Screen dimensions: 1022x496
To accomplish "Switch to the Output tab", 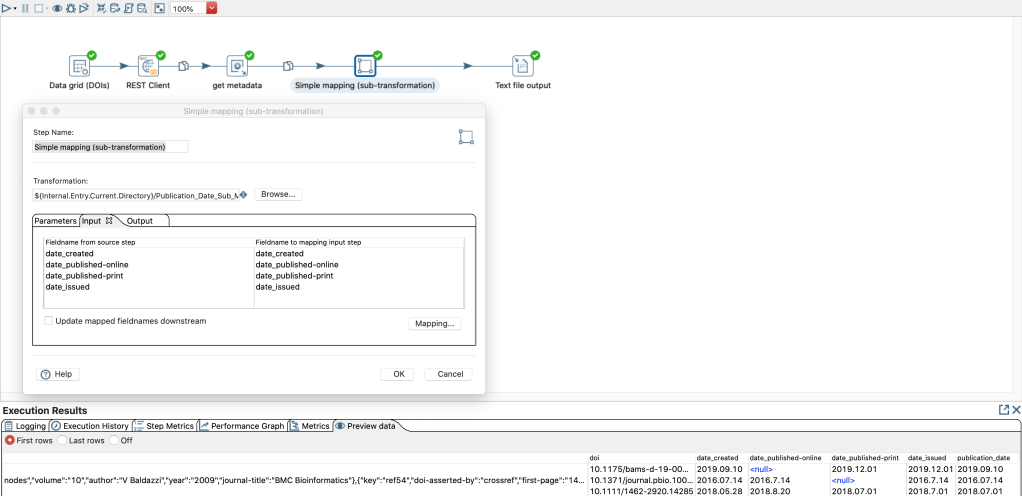I will tap(139, 220).
